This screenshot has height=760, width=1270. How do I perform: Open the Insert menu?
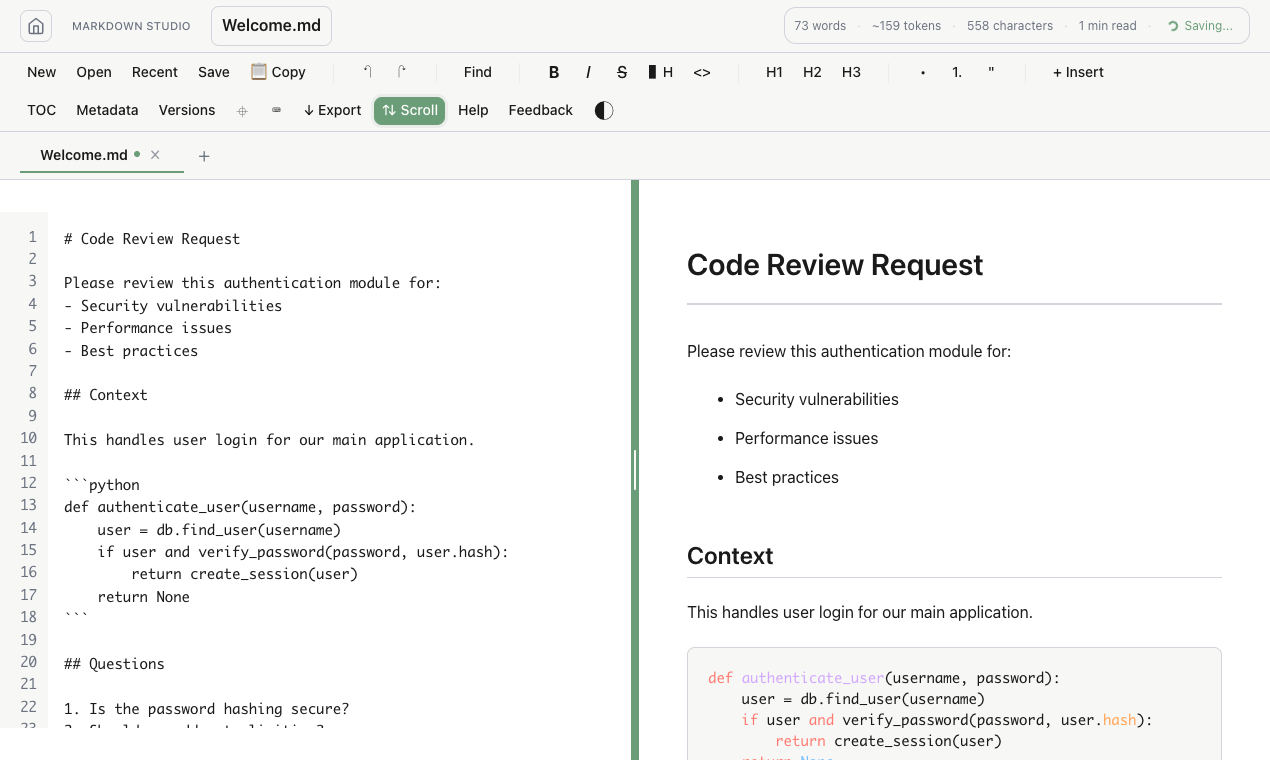point(1078,72)
